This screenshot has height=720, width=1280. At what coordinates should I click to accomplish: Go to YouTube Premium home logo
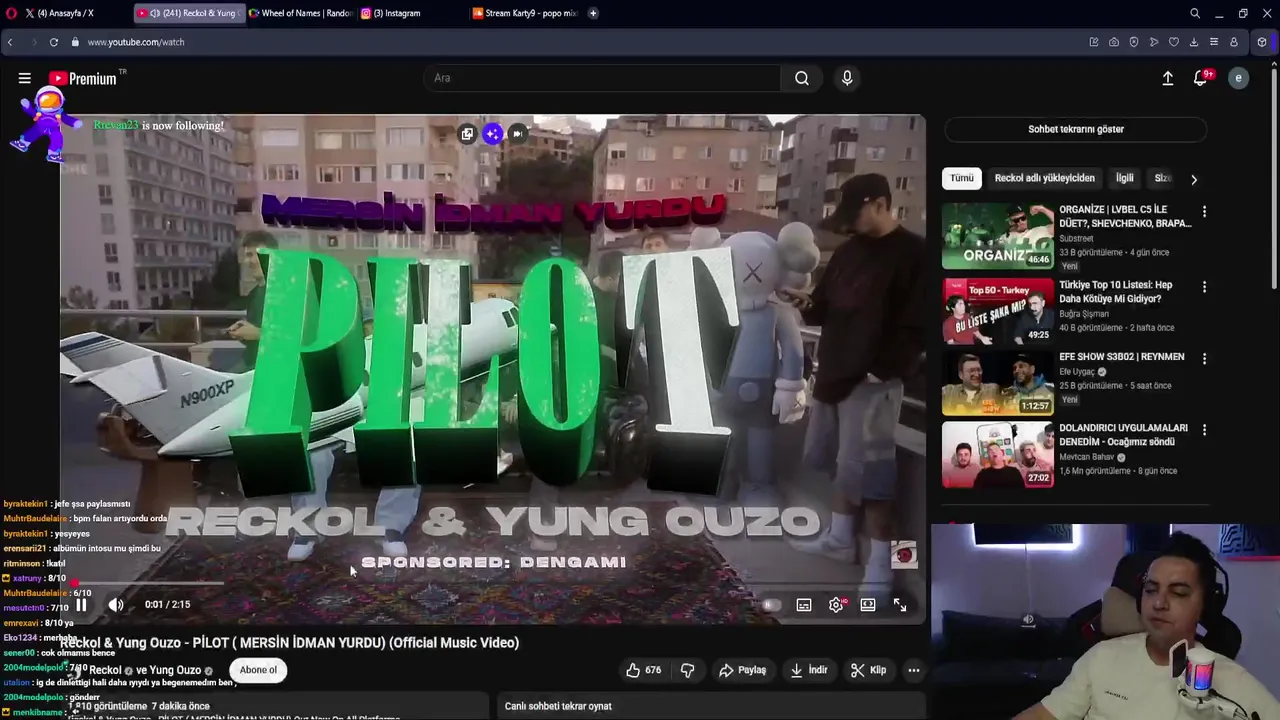[x=83, y=78]
